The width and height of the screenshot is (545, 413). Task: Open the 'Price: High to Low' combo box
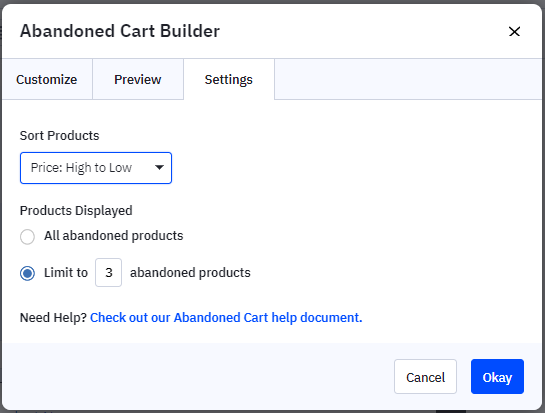tap(96, 168)
